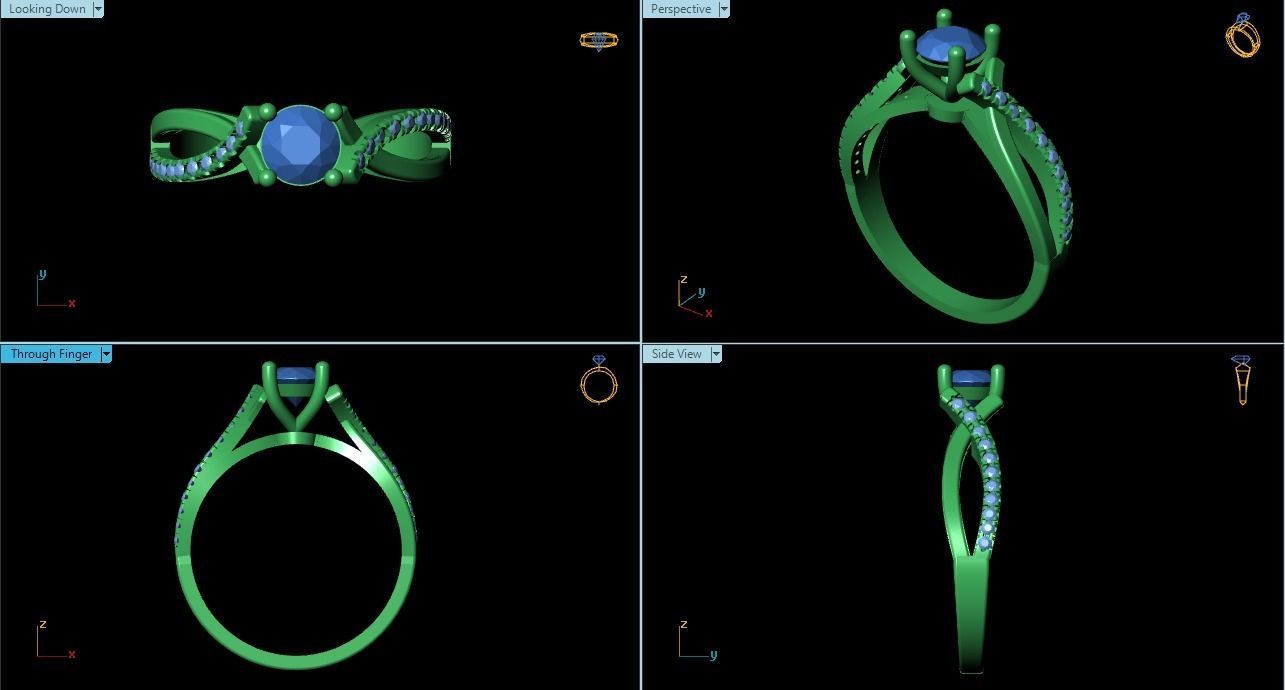This screenshot has width=1285, height=690.
Task: Select the blue center stone in Looking Down view
Action: [x=299, y=146]
